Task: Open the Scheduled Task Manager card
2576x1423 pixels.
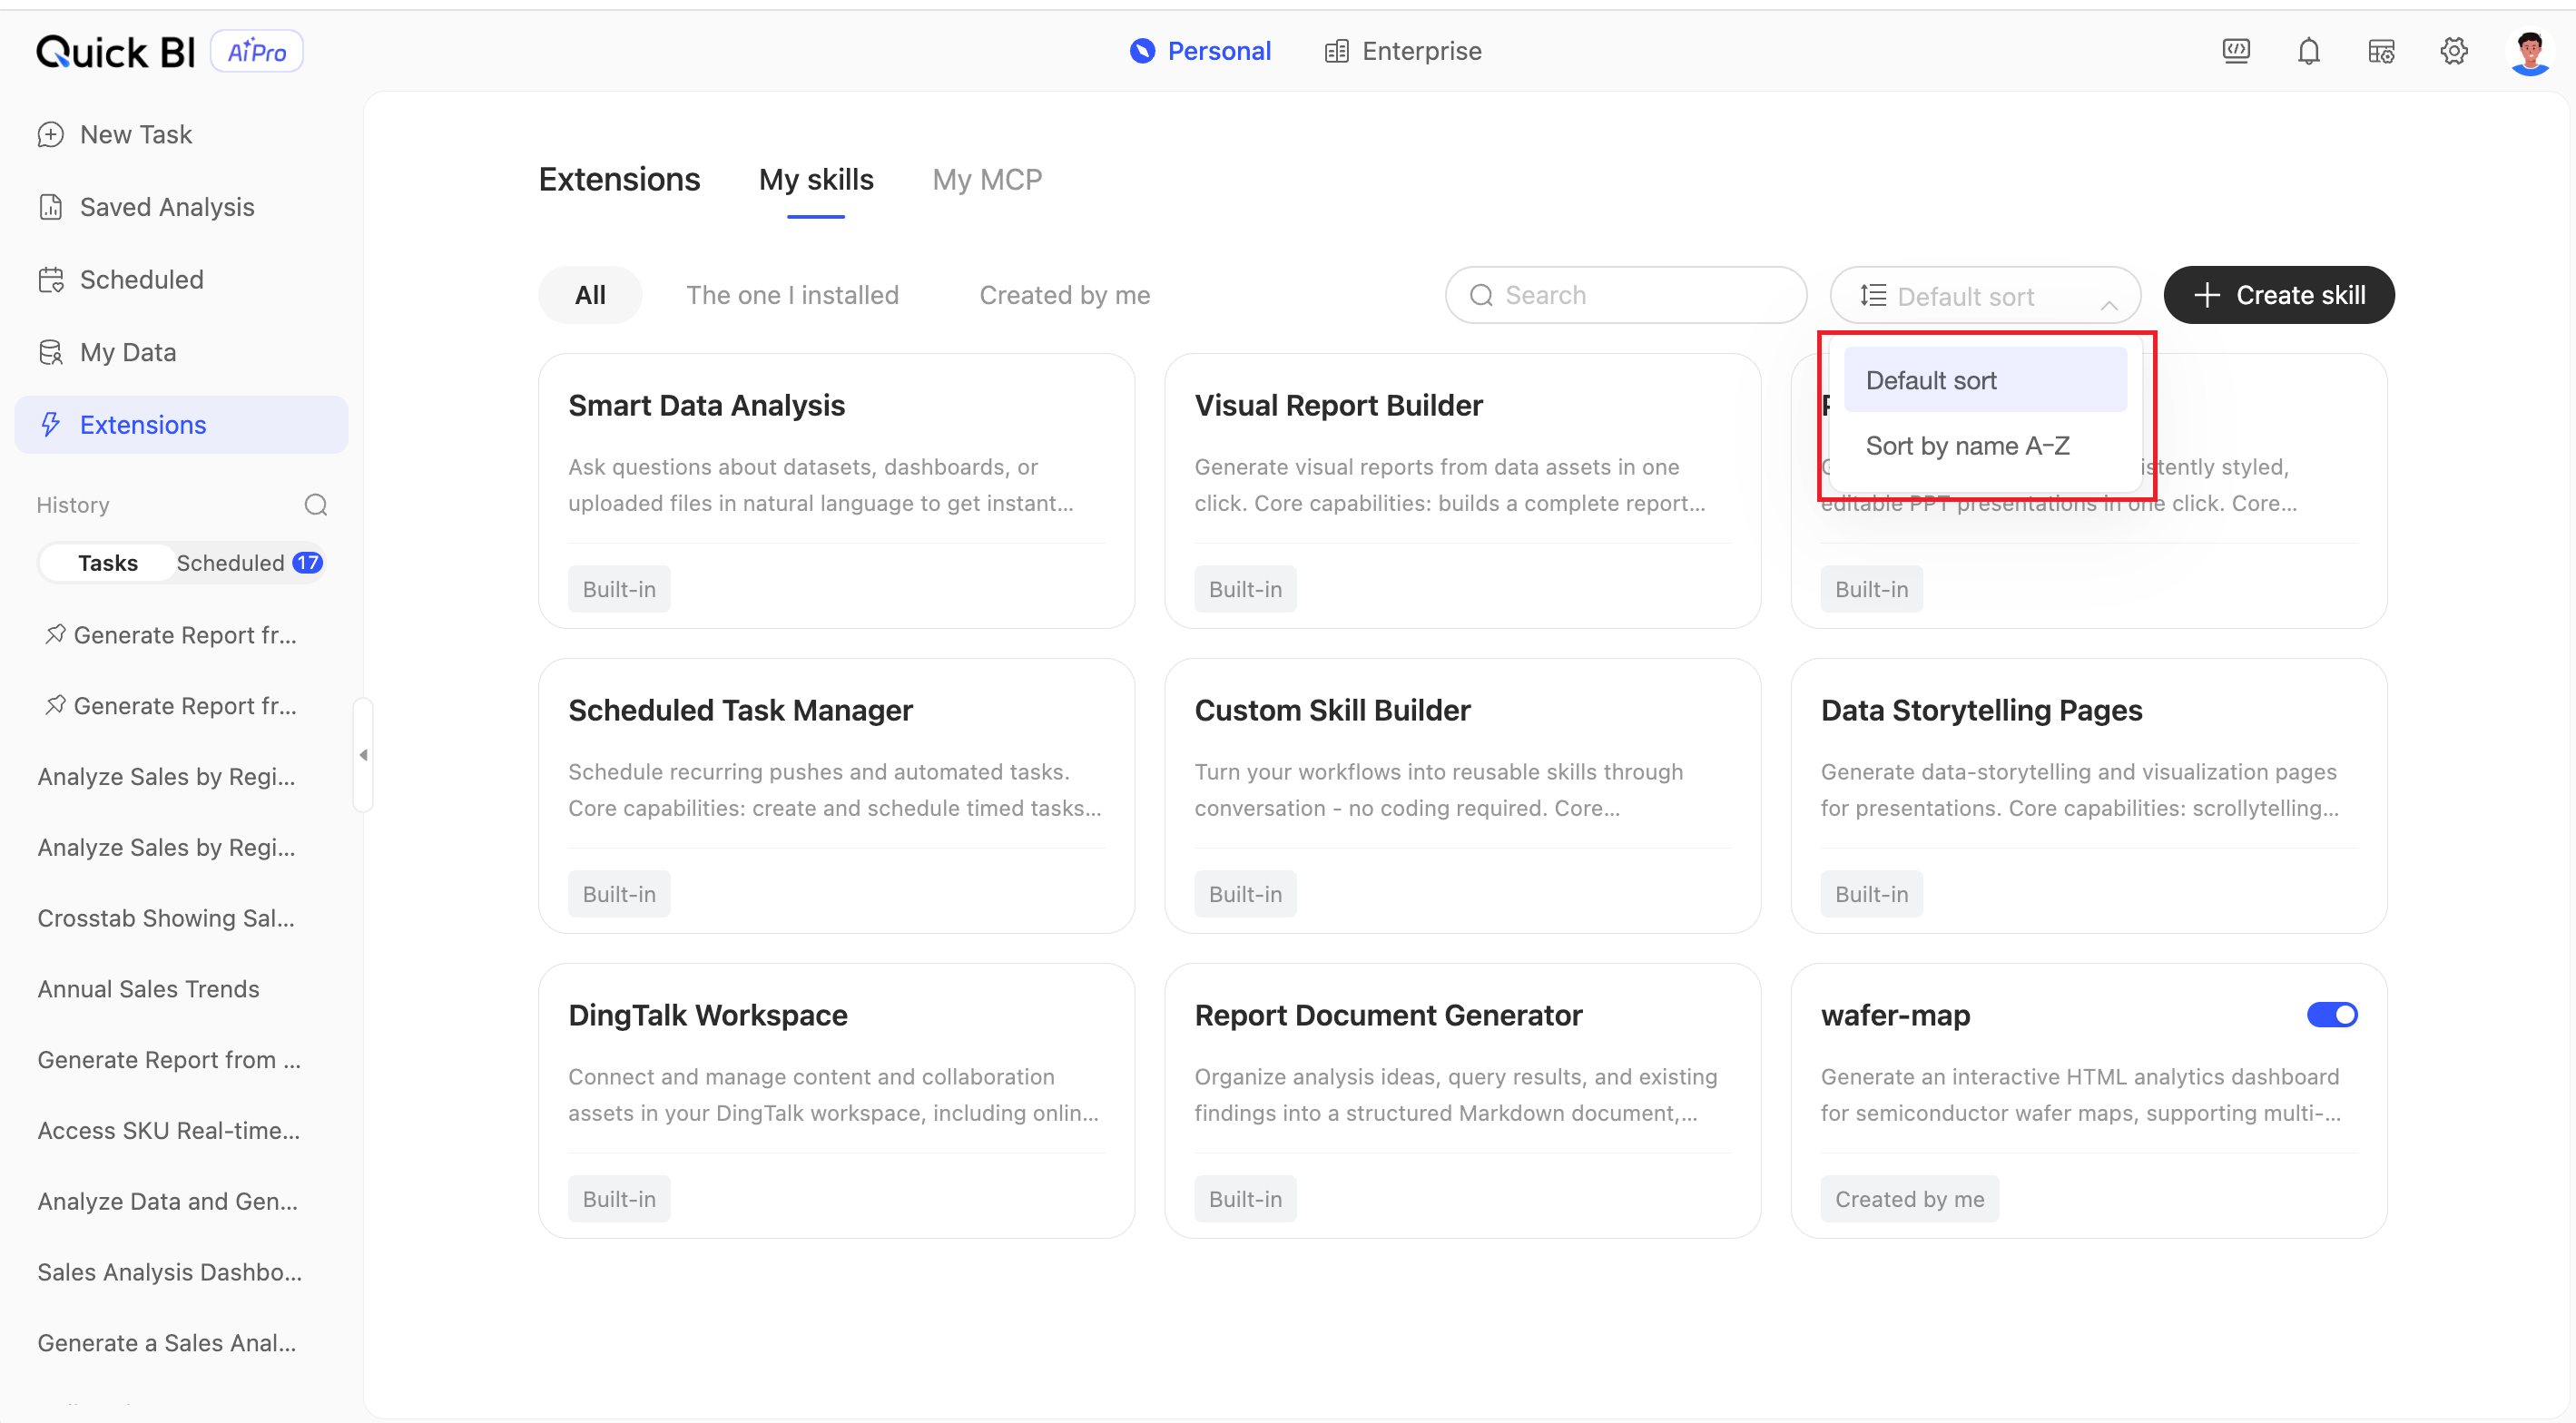Action: pyautogui.click(x=836, y=796)
